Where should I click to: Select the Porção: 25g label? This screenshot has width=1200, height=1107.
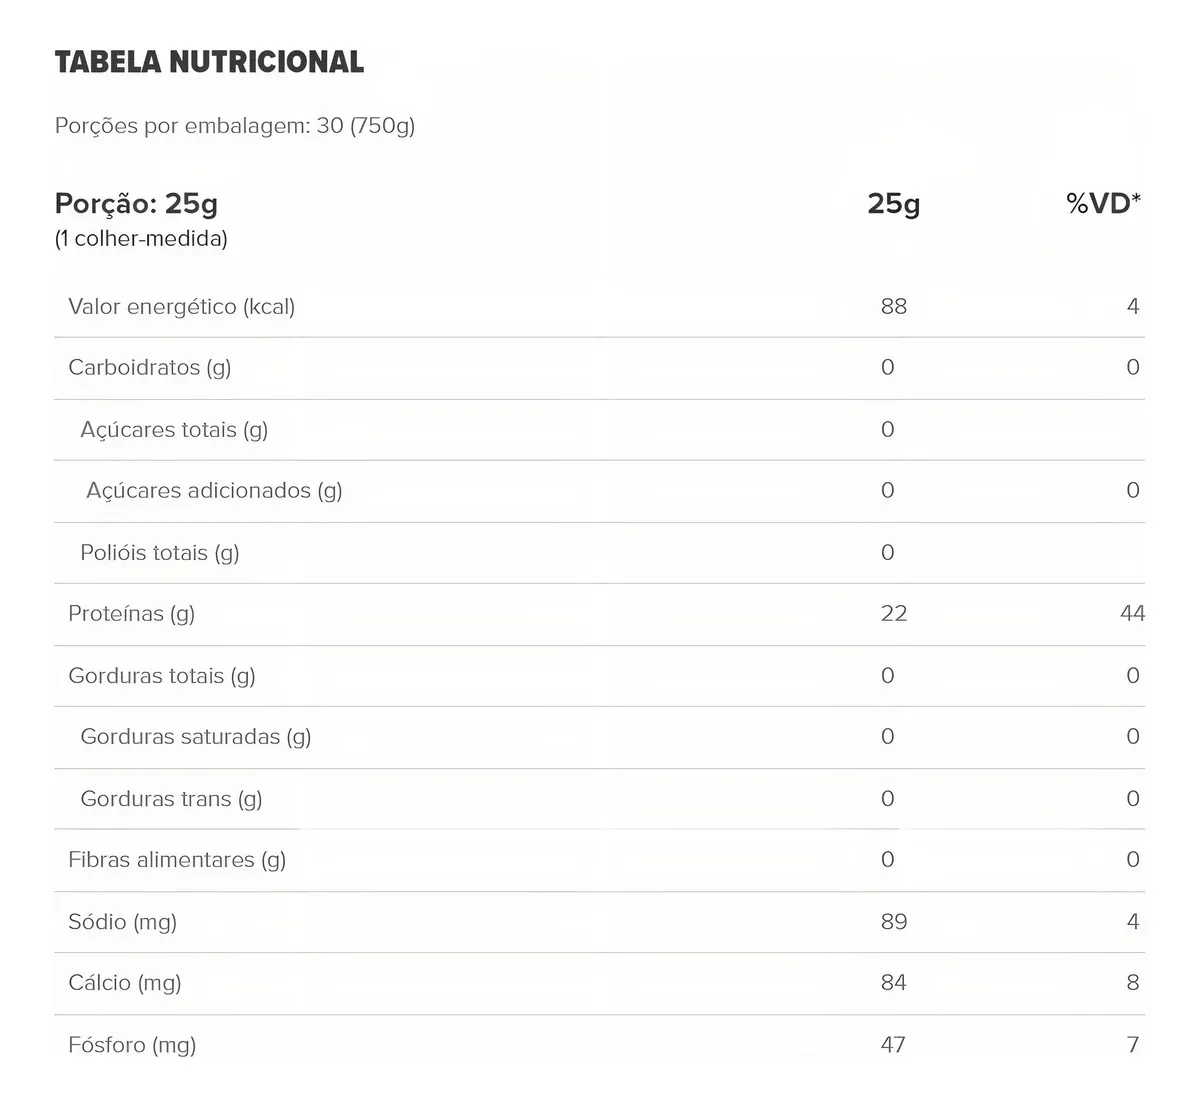(x=136, y=203)
